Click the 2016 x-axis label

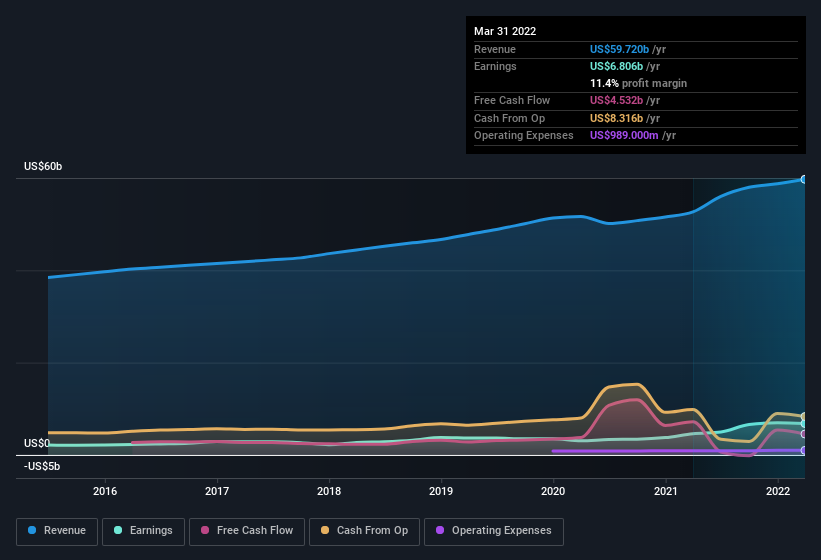coord(105,491)
